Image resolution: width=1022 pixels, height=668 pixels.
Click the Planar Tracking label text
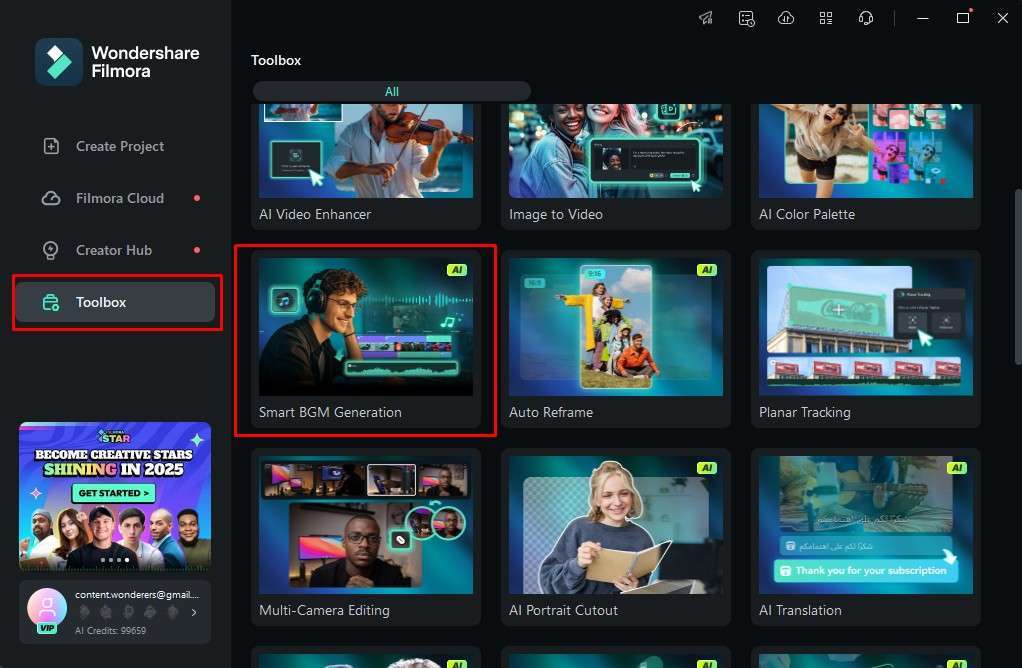pyautogui.click(x=804, y=413)
